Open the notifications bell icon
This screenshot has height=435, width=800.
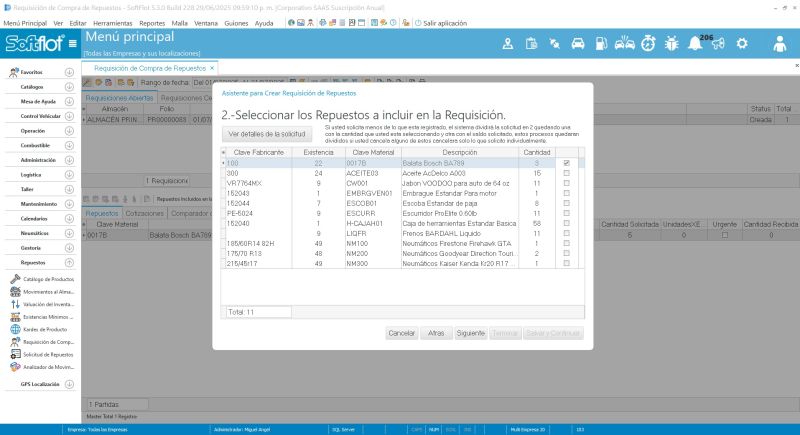[695, 43]
